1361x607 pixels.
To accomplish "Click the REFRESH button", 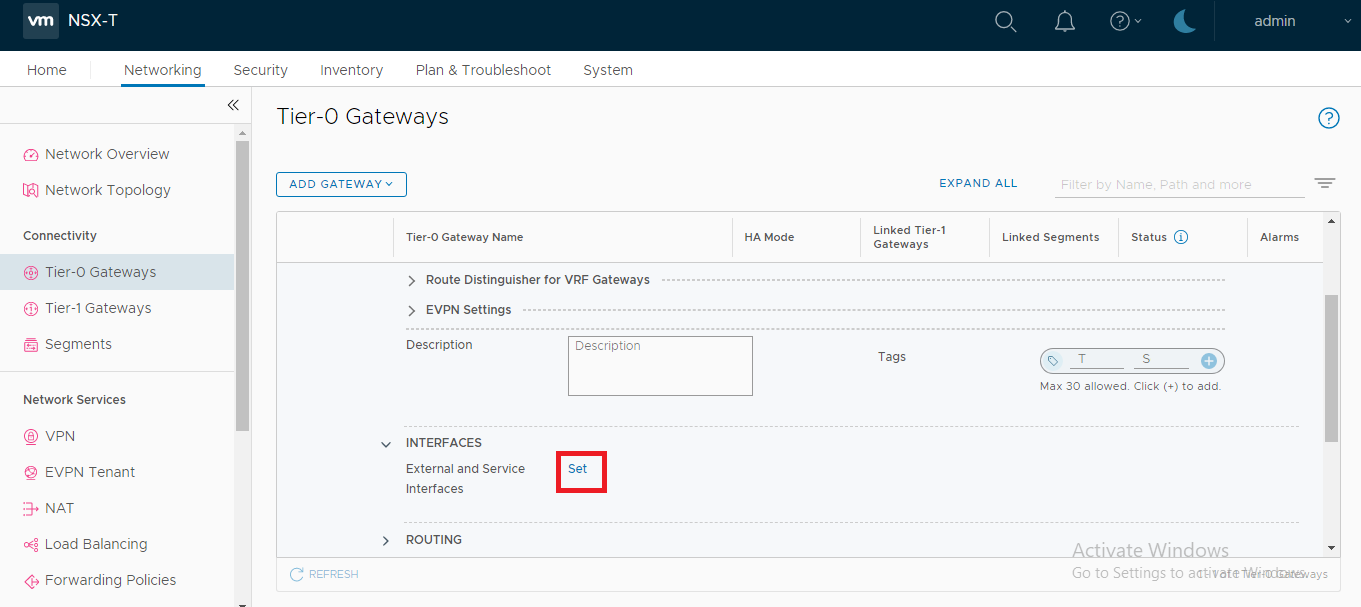I will click(x=324, y=574).
